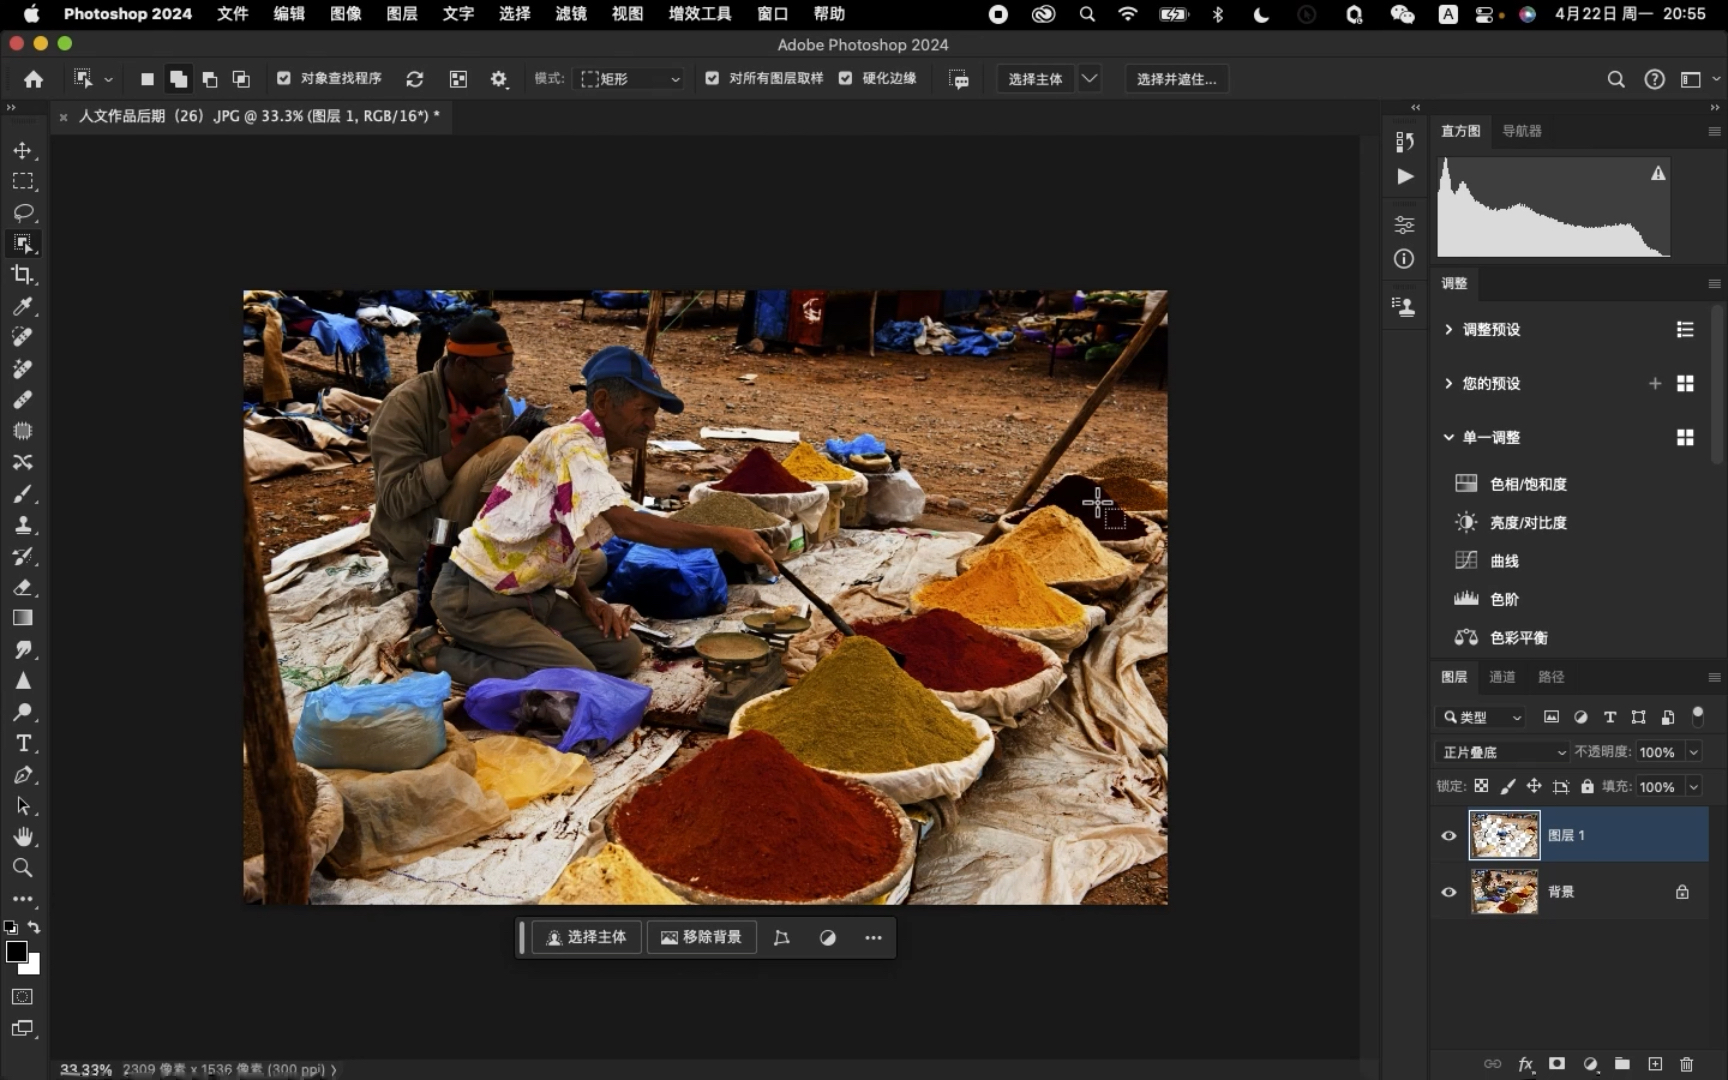Select the Crop tool

pos(22,275)
